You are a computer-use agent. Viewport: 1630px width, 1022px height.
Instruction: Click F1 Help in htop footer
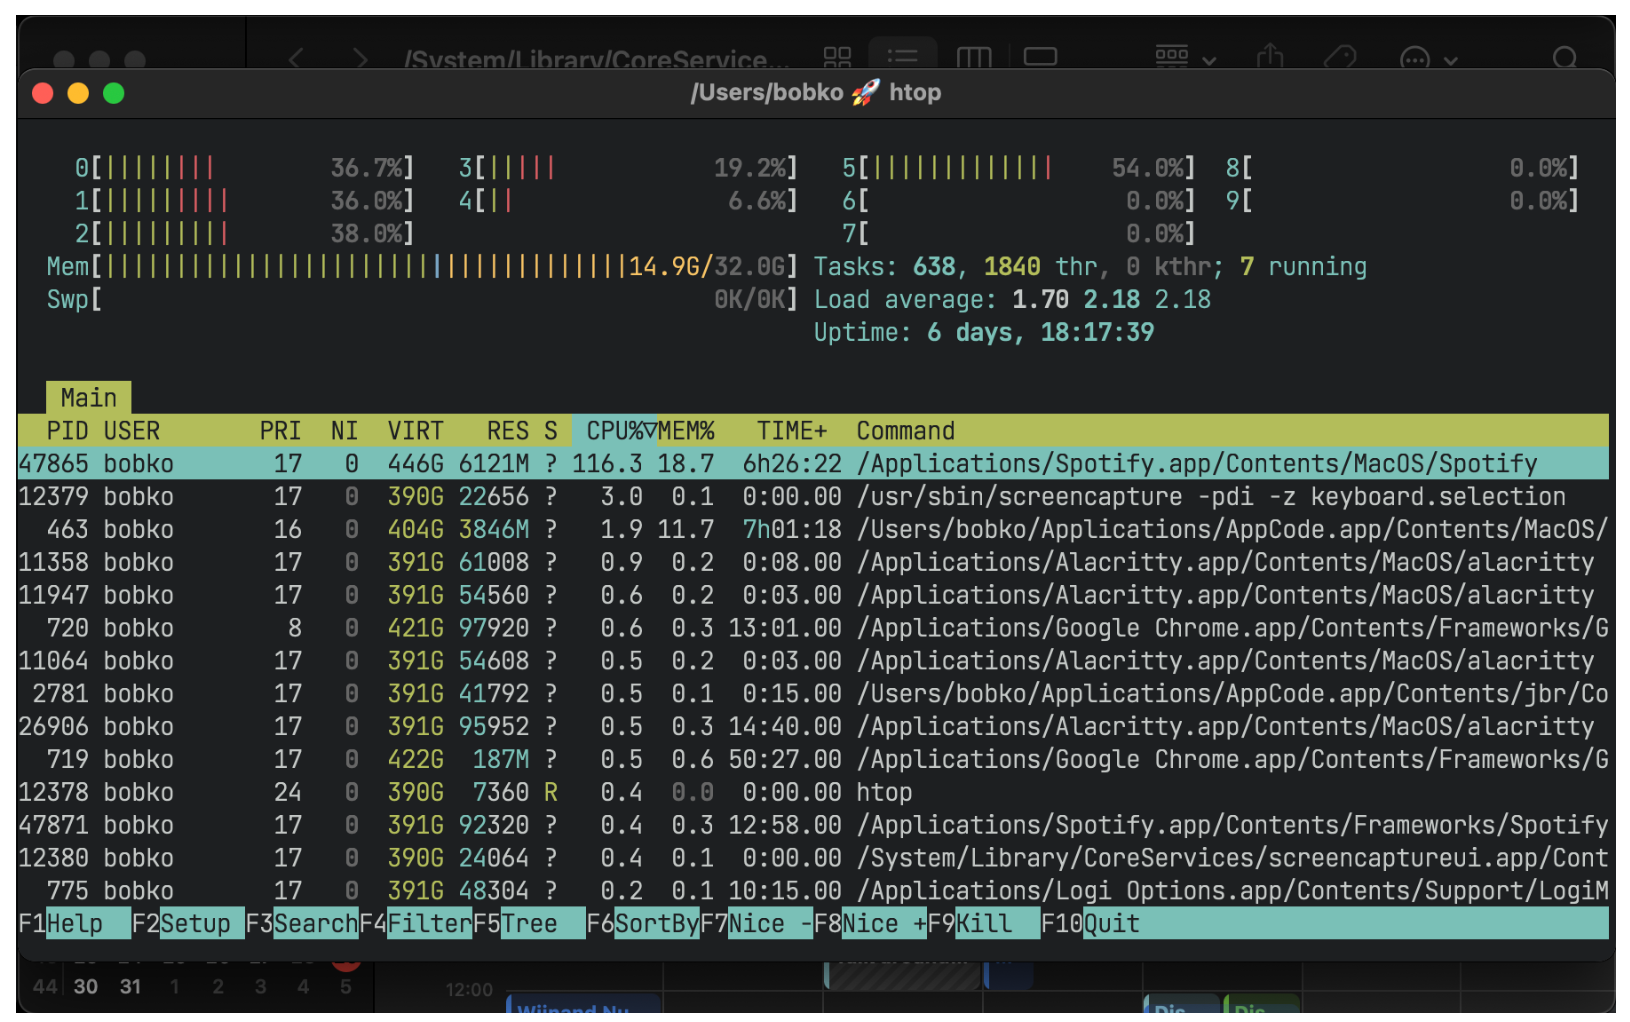pos(74,923)
